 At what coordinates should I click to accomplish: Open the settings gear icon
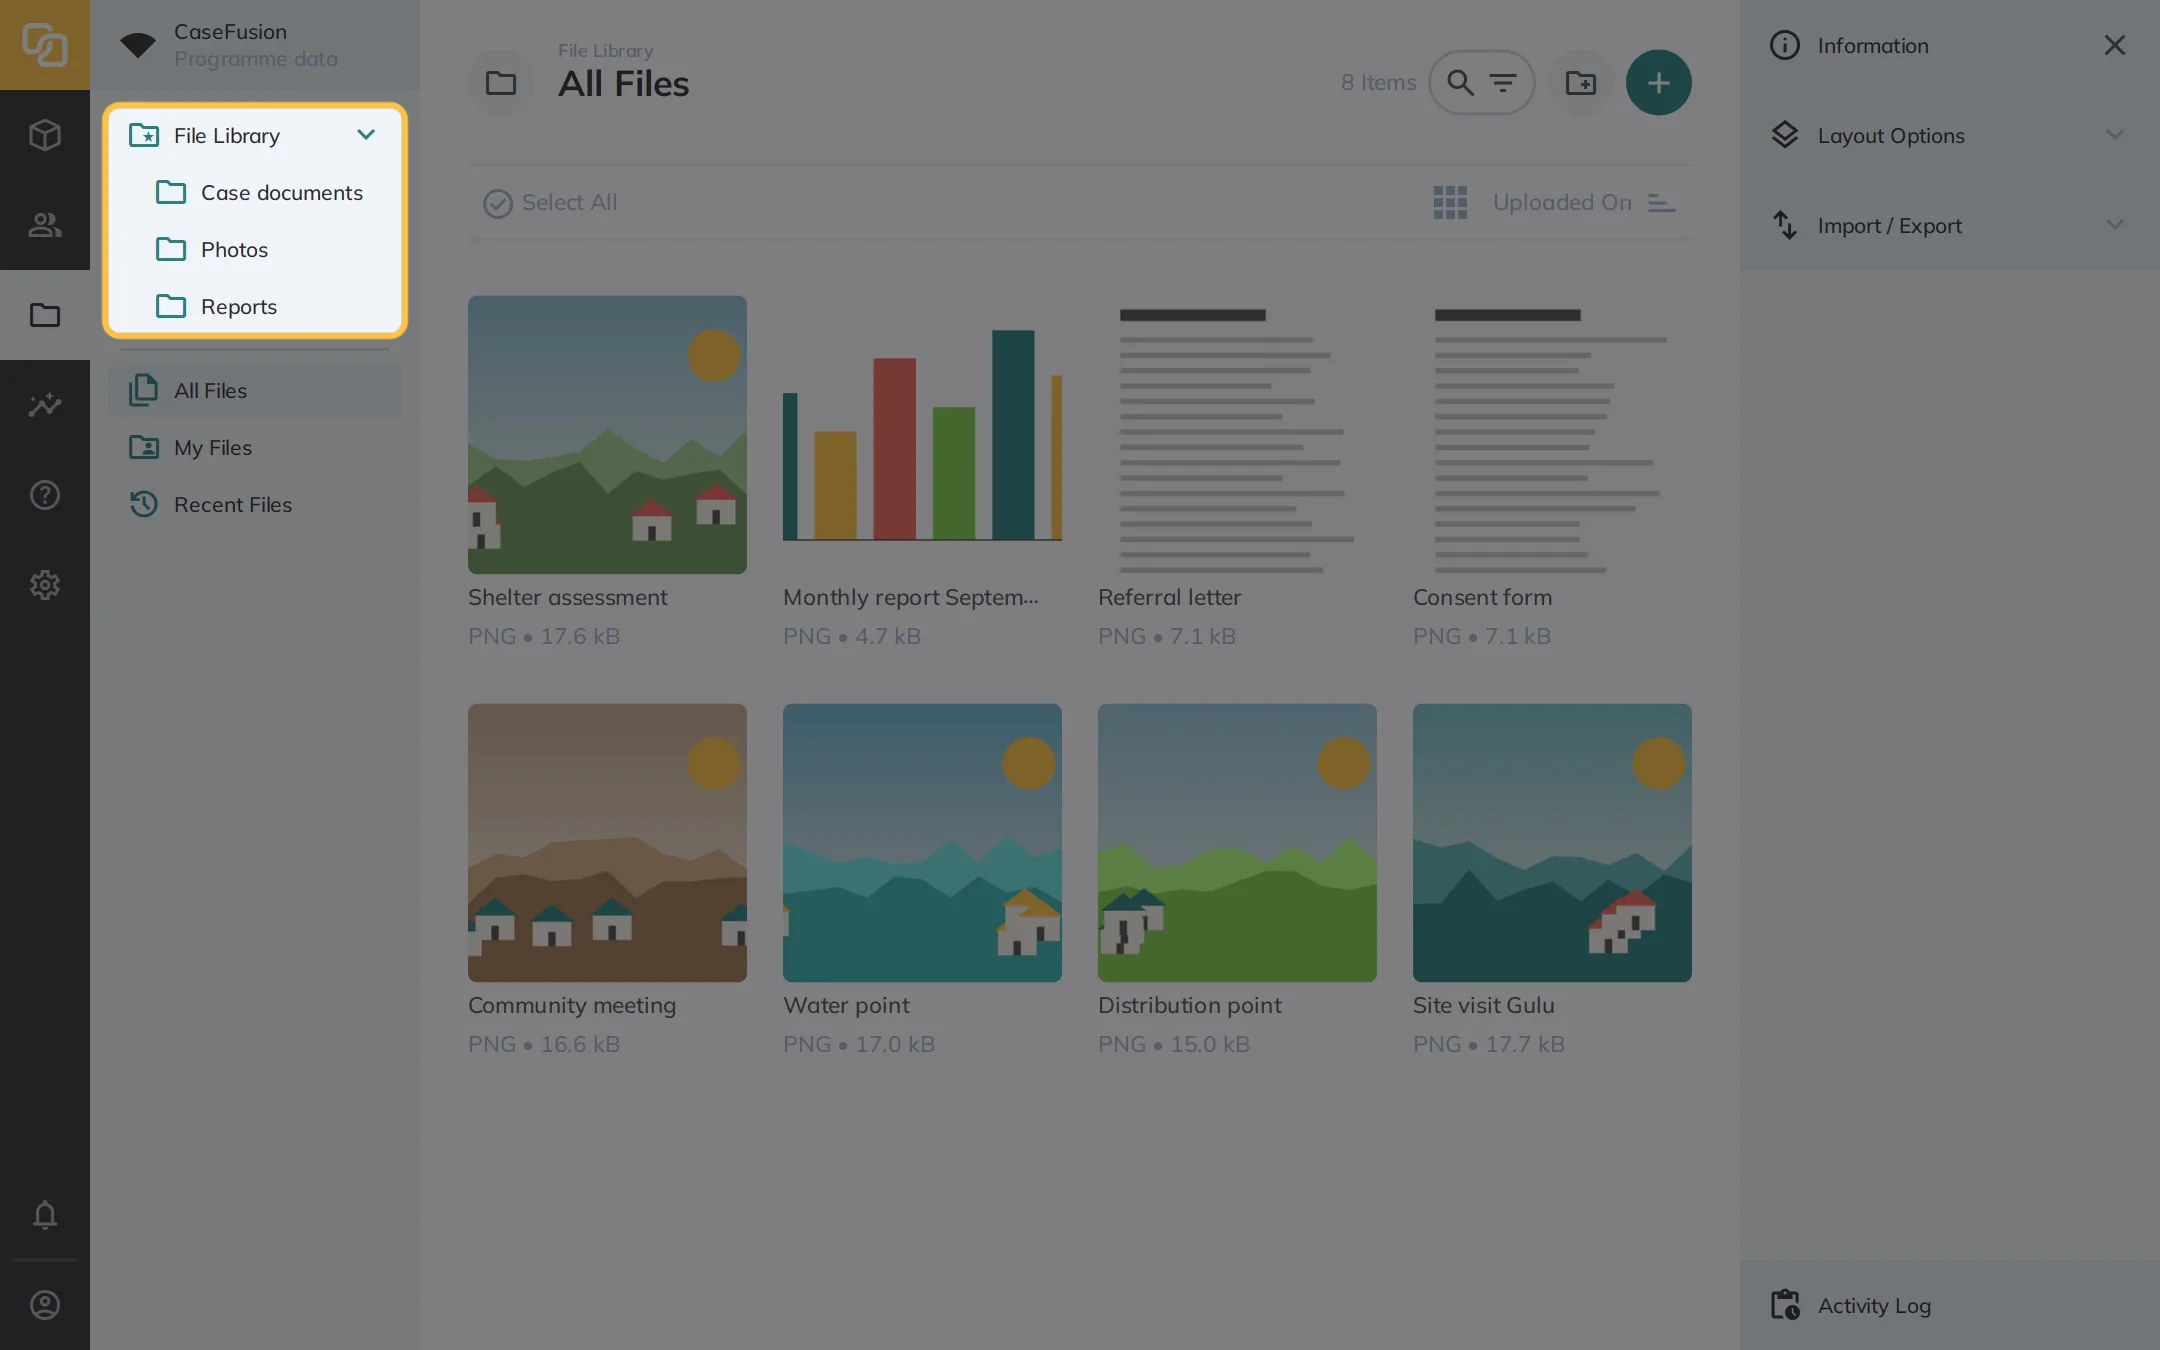pos(45,585)
